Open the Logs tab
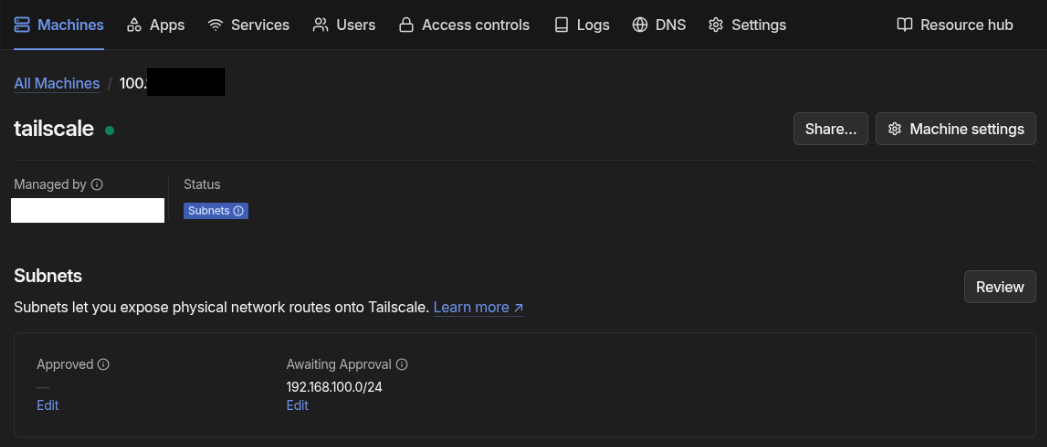 (x=581, y=25)
